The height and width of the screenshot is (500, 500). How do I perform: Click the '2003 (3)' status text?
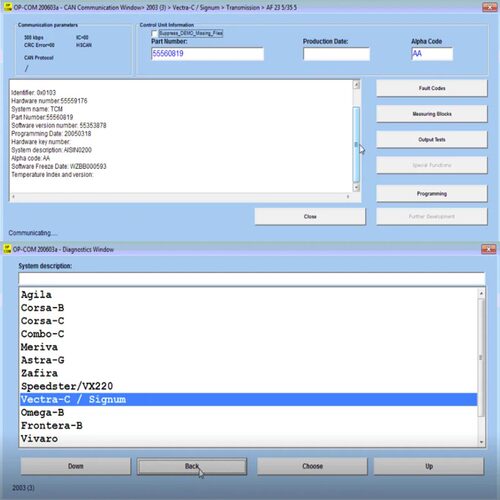point(23,488)
